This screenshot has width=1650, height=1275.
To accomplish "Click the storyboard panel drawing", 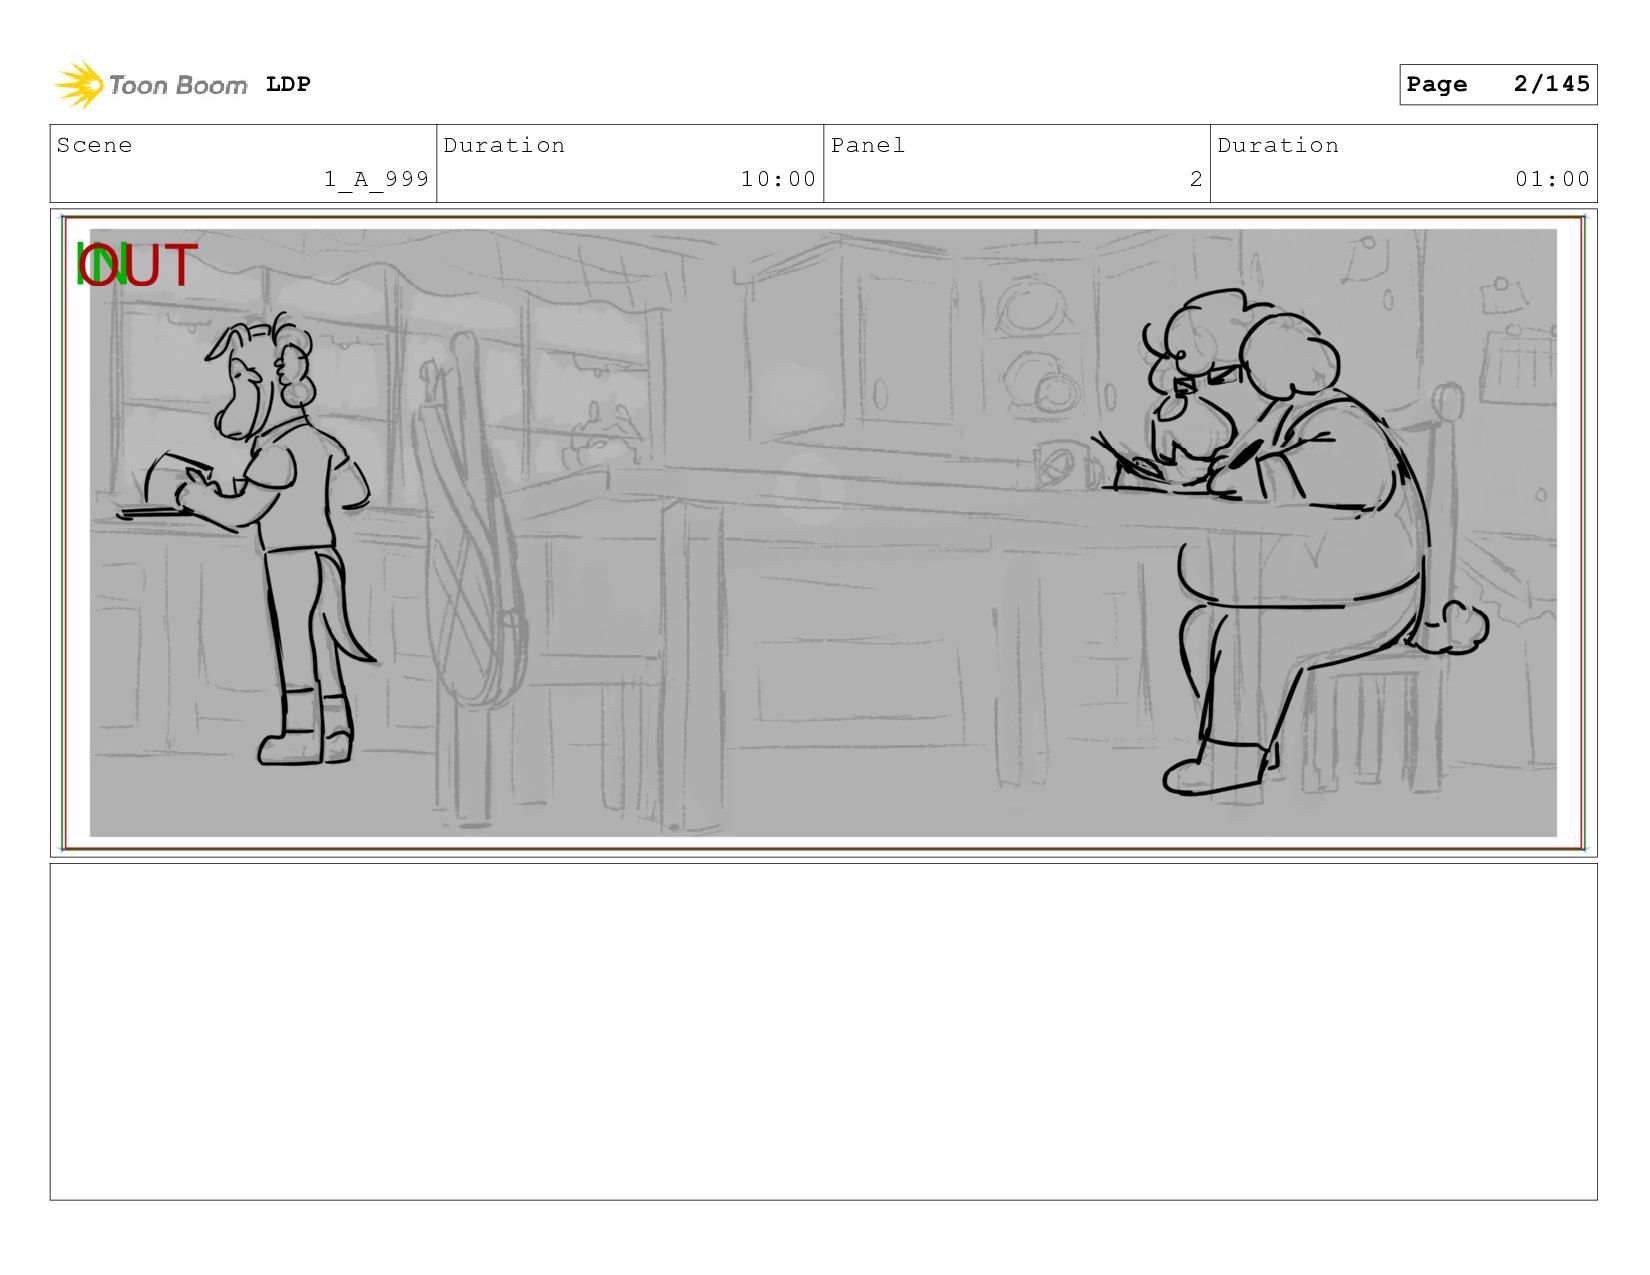I will tap(823, 533).
